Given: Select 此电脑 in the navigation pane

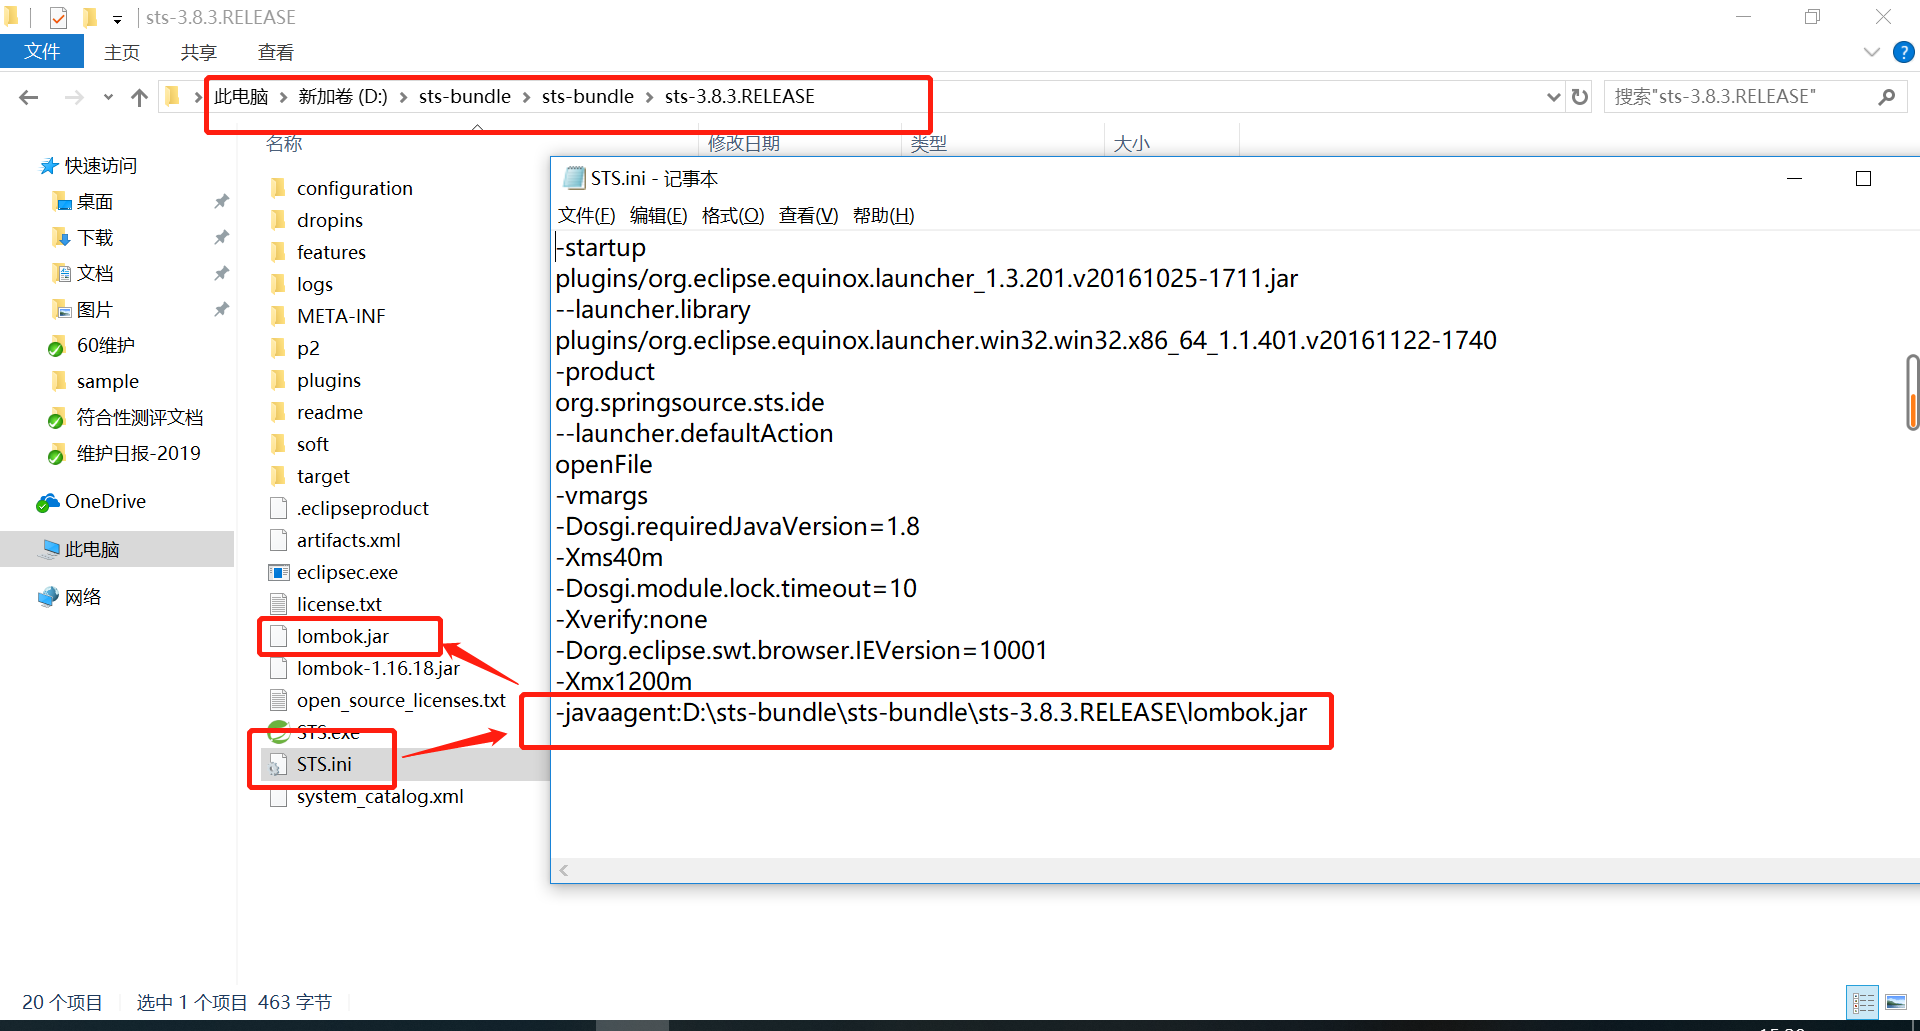Looking at the screenshot, I should click(x=91, y=550).
